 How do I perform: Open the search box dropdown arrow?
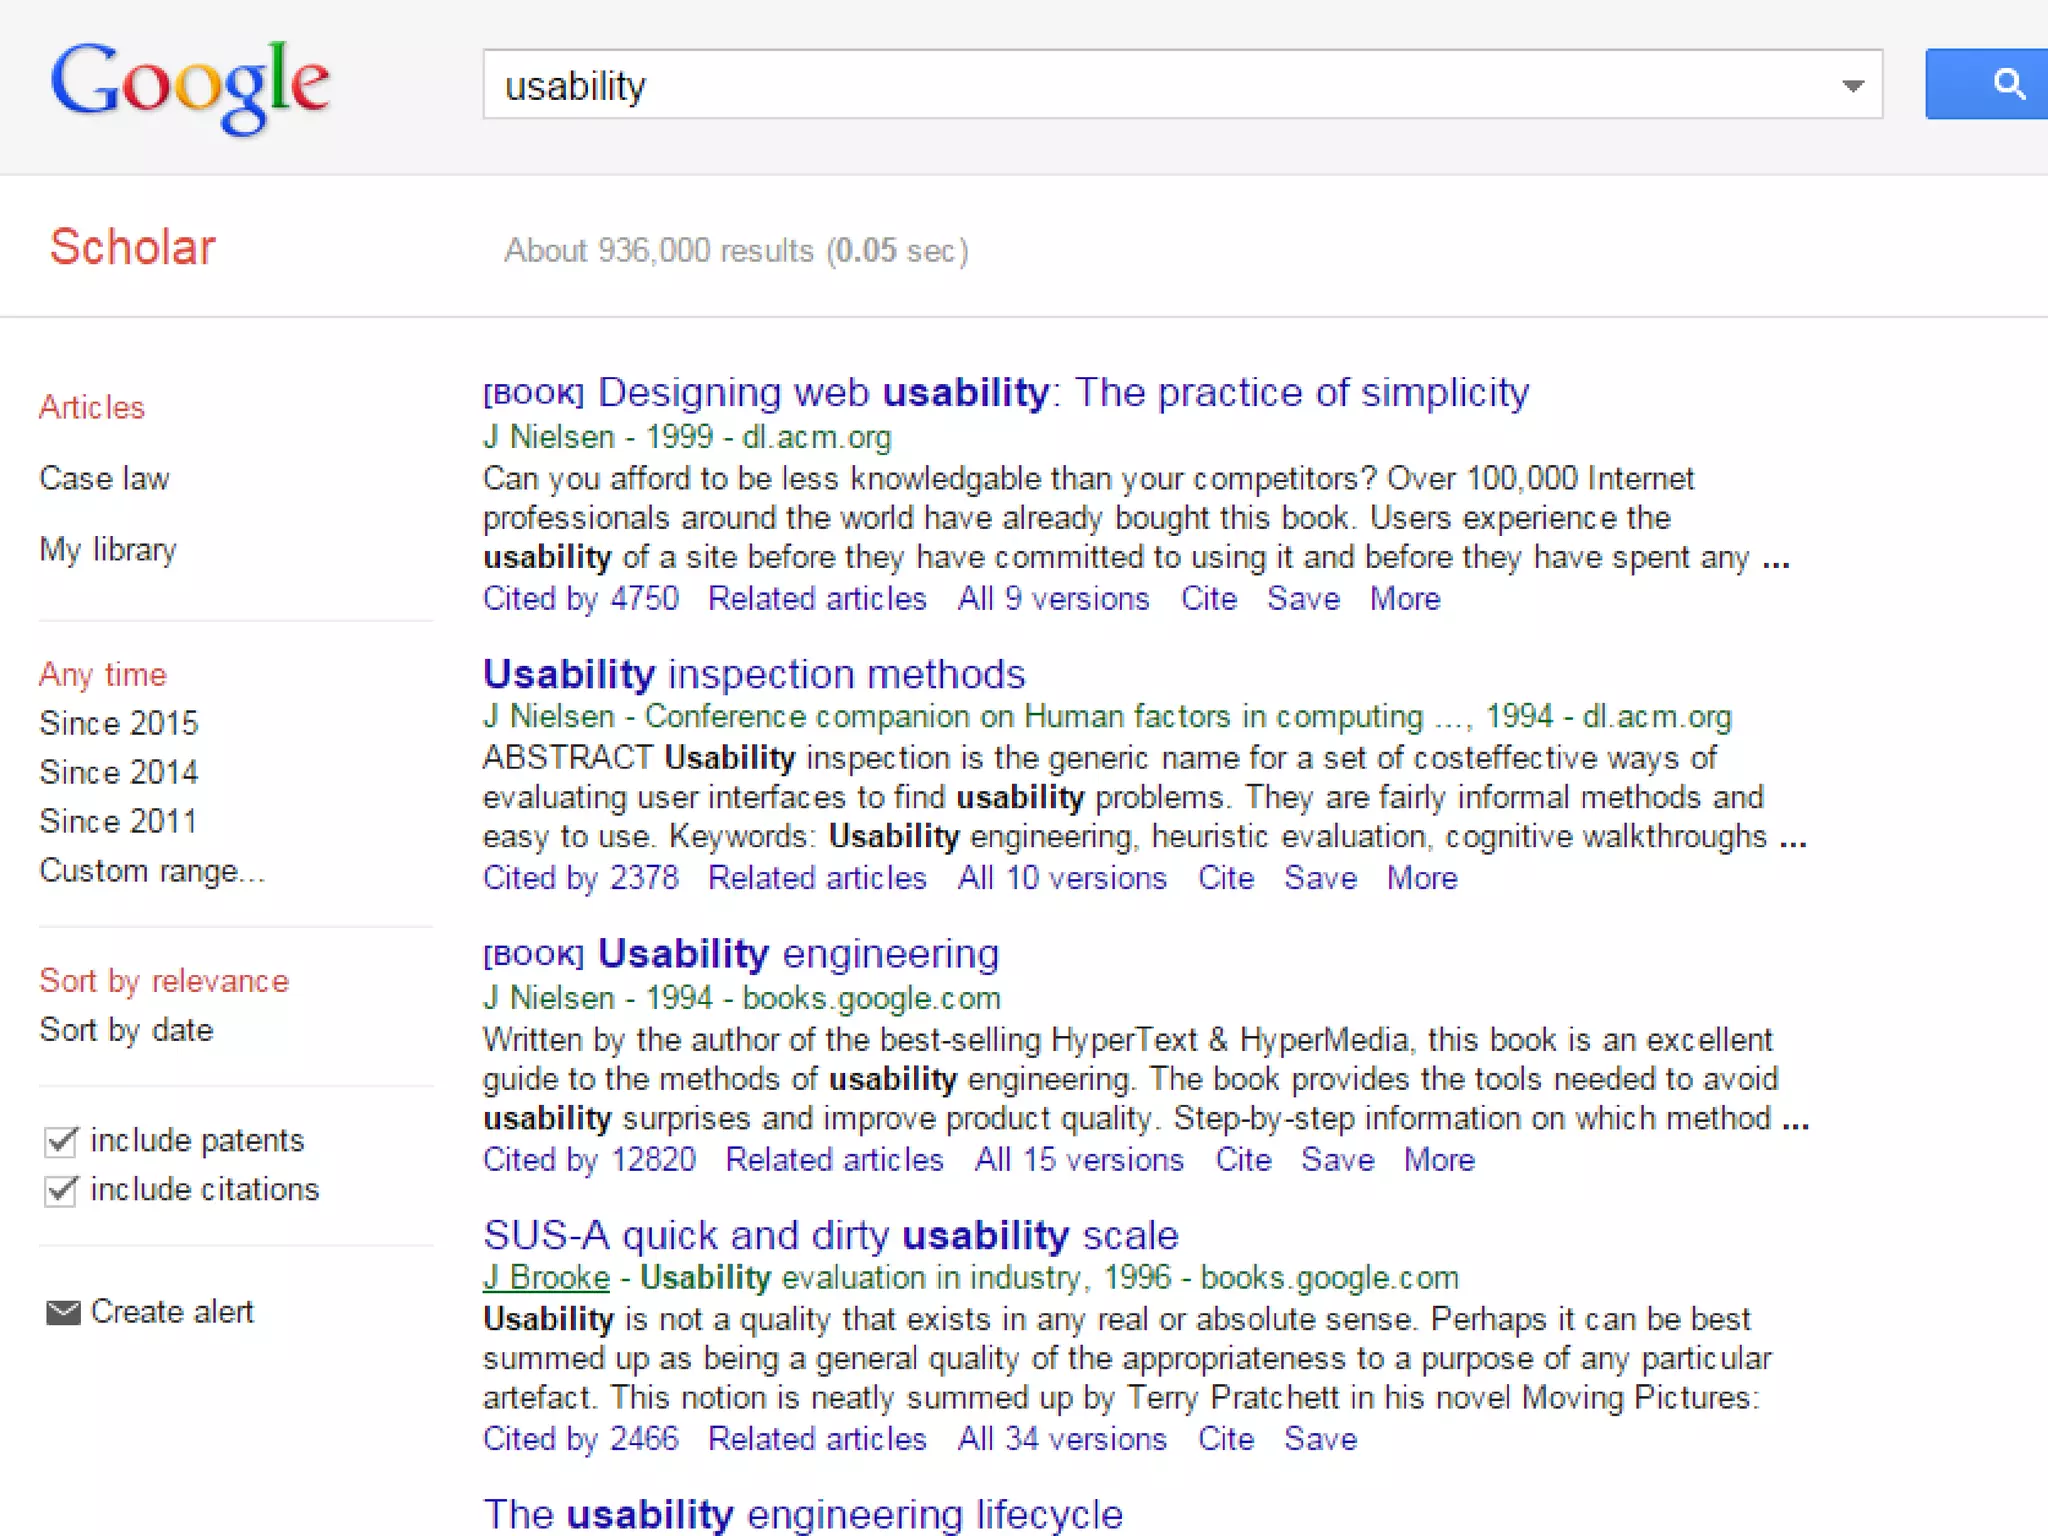pyautogui.click(x=1852, y=86)
